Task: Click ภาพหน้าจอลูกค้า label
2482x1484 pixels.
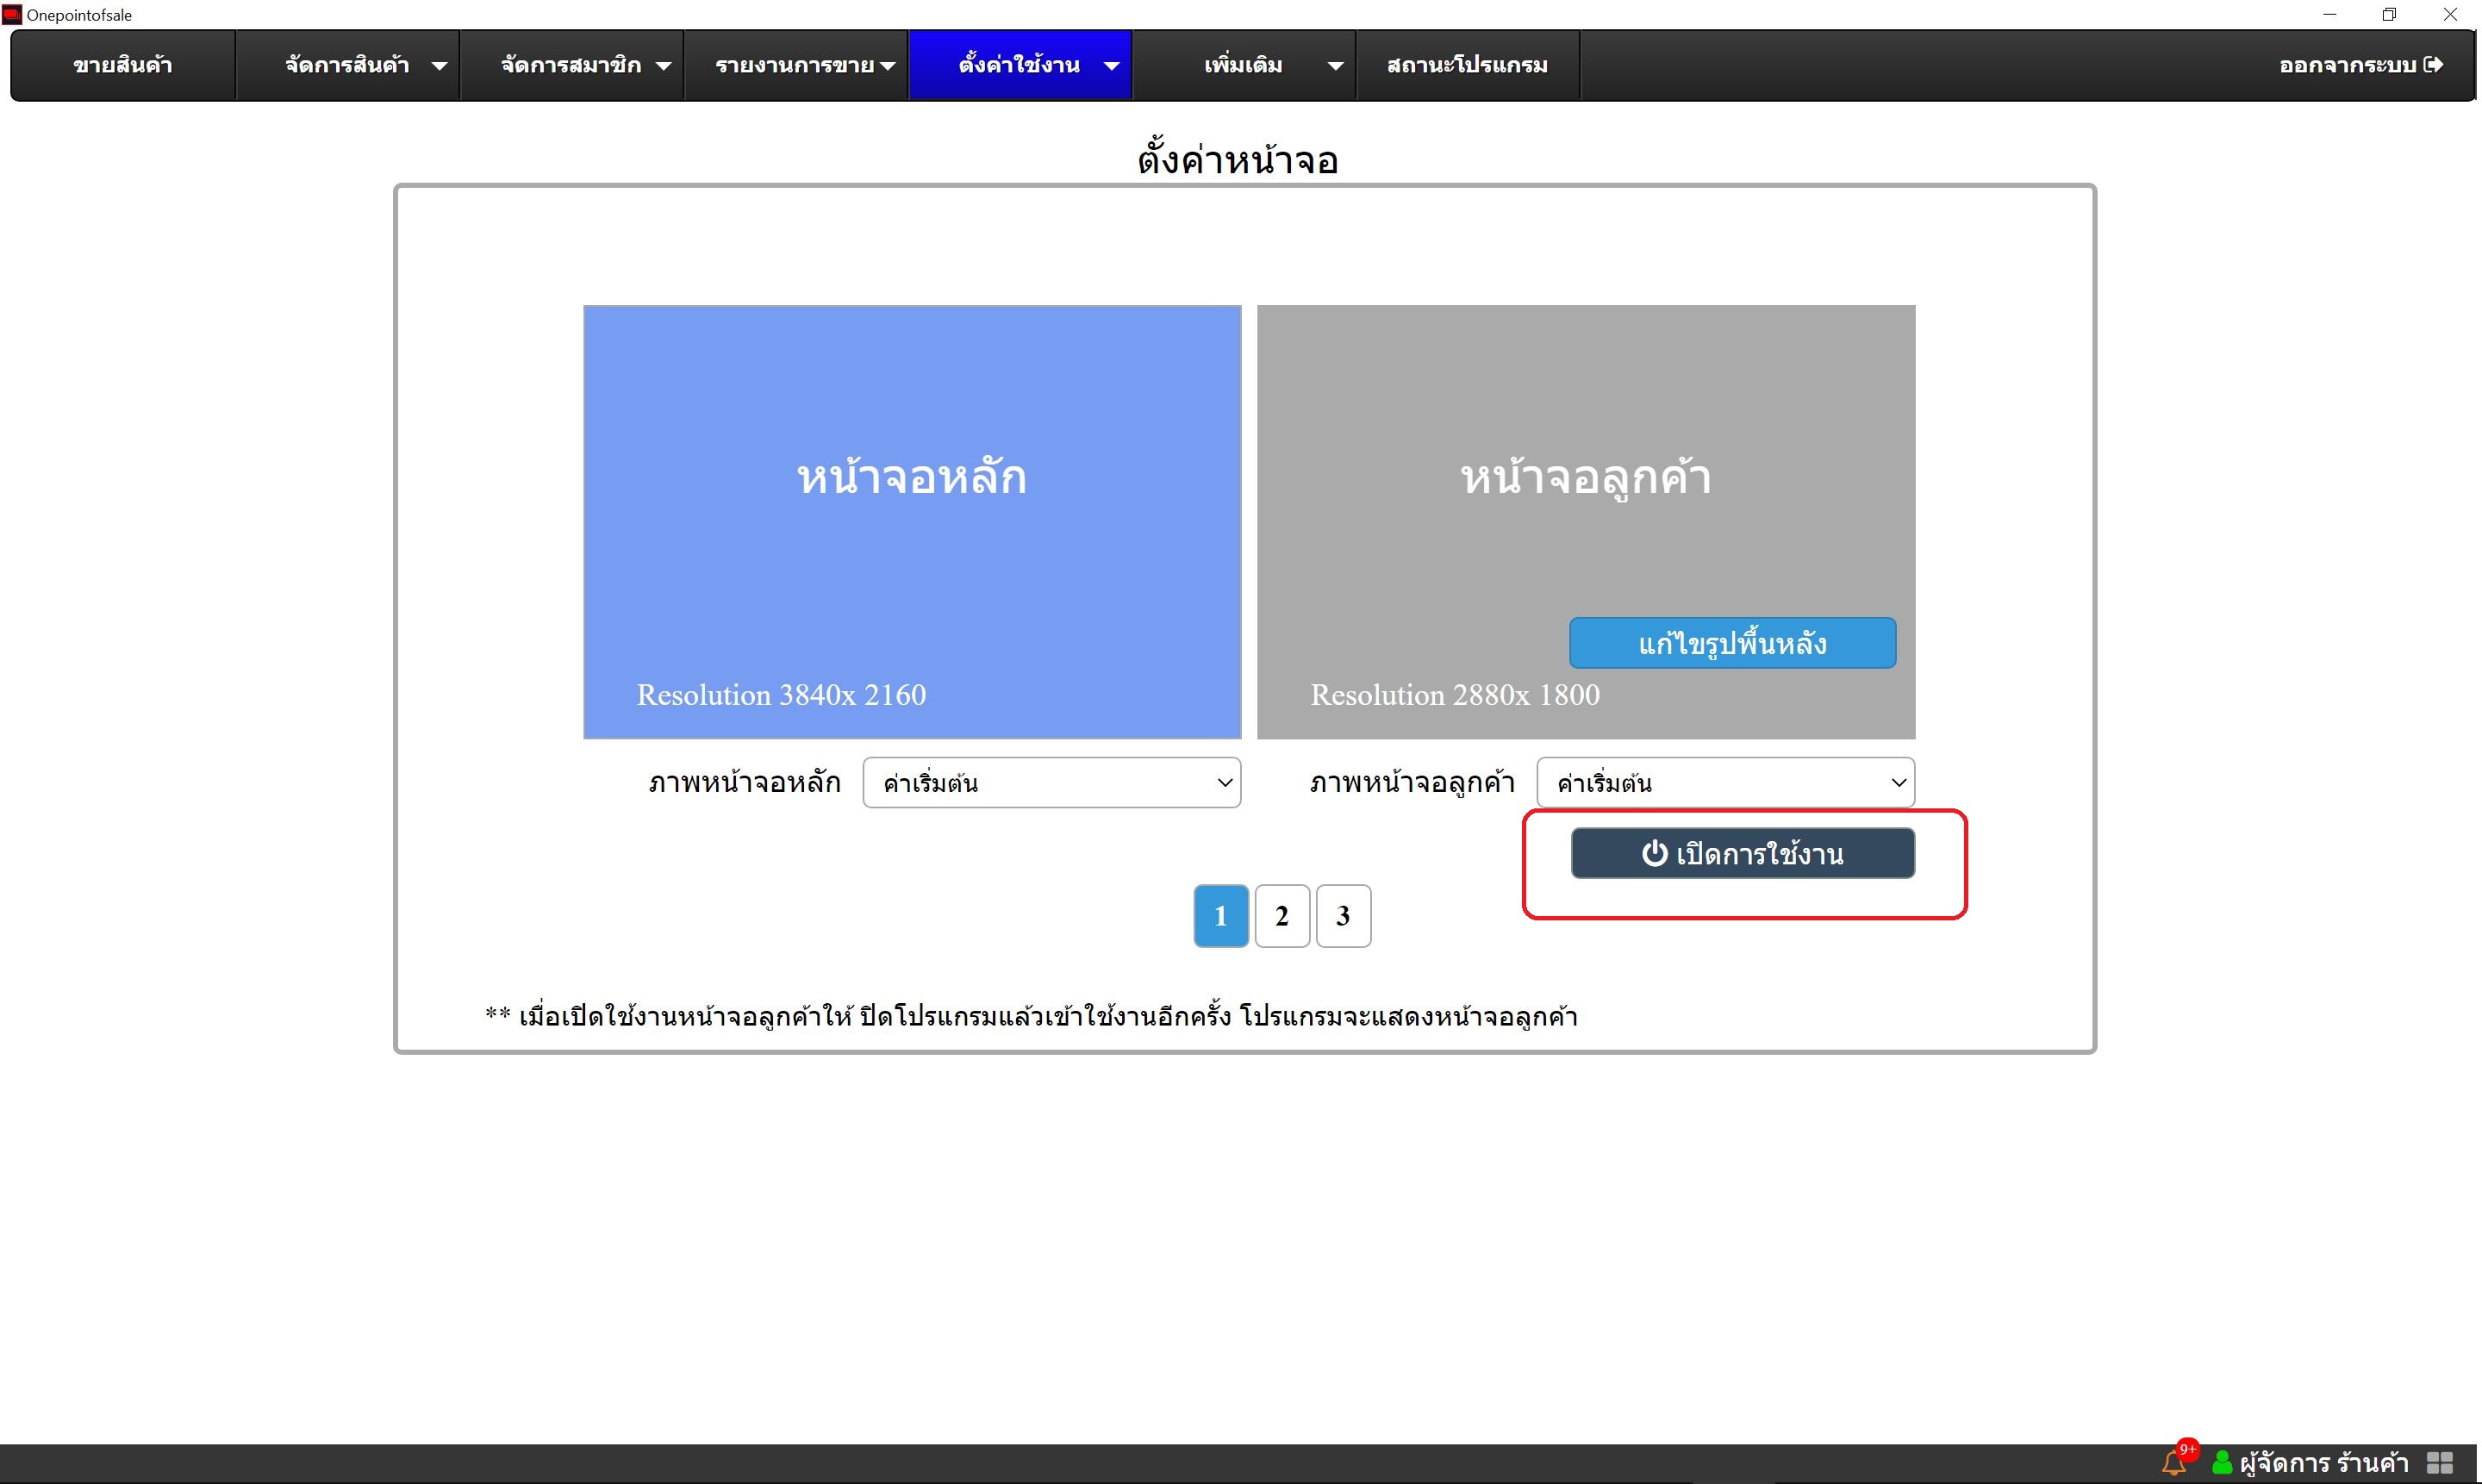Action: 1413,782
